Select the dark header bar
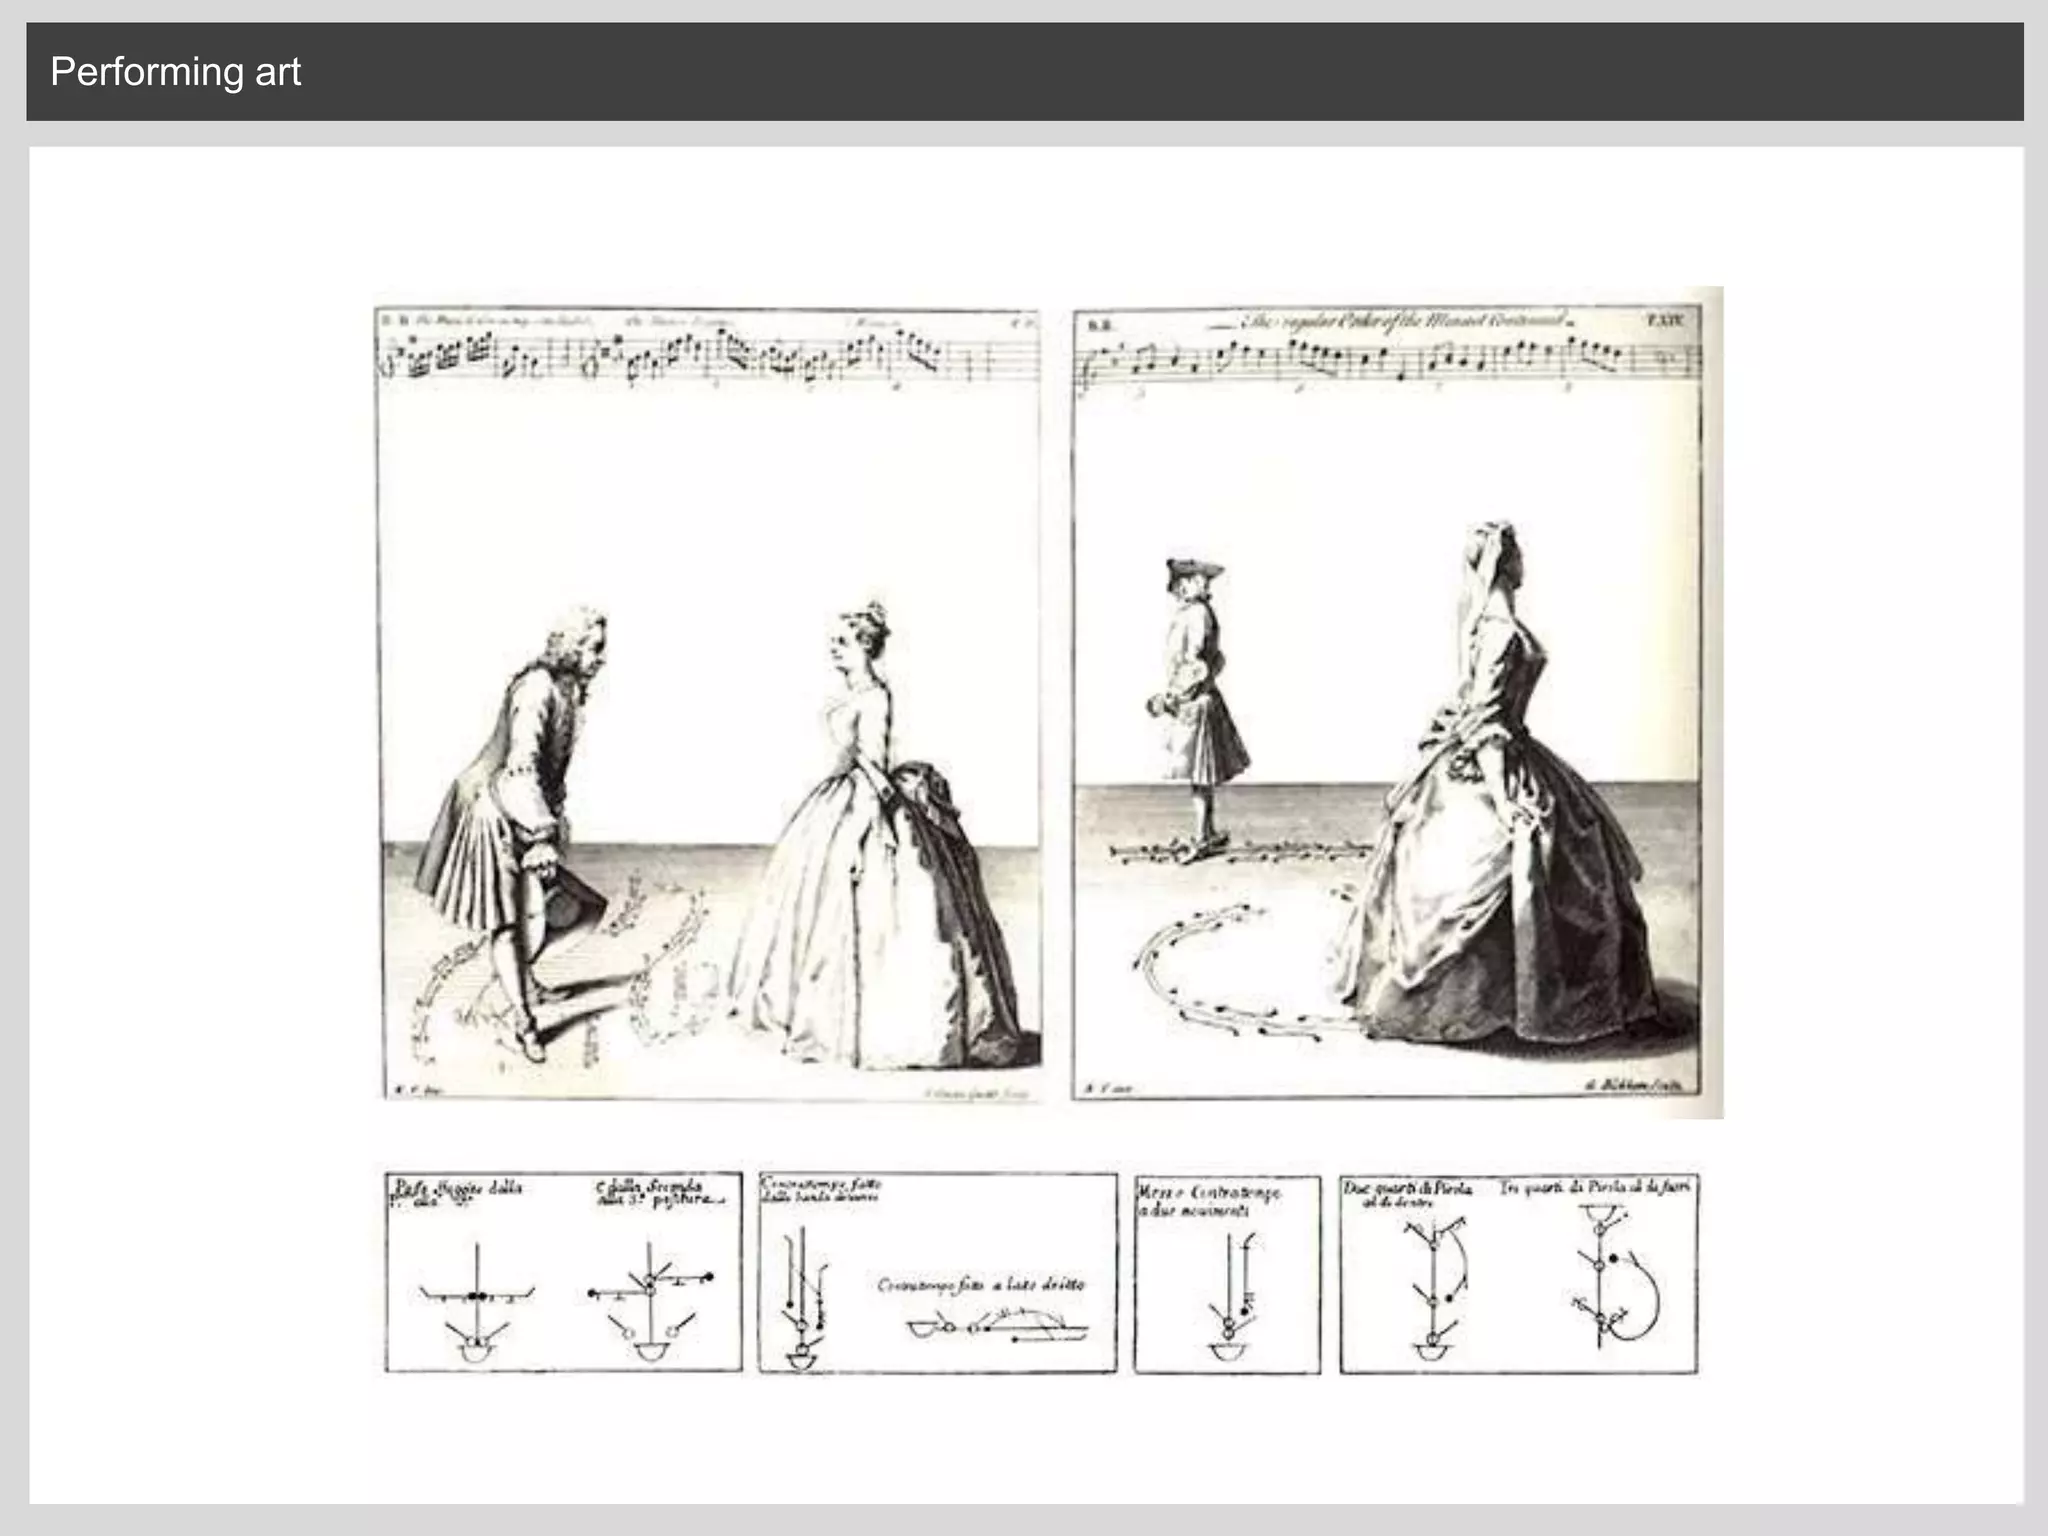This screenshot has height=1536, width=2048. 1100,72
